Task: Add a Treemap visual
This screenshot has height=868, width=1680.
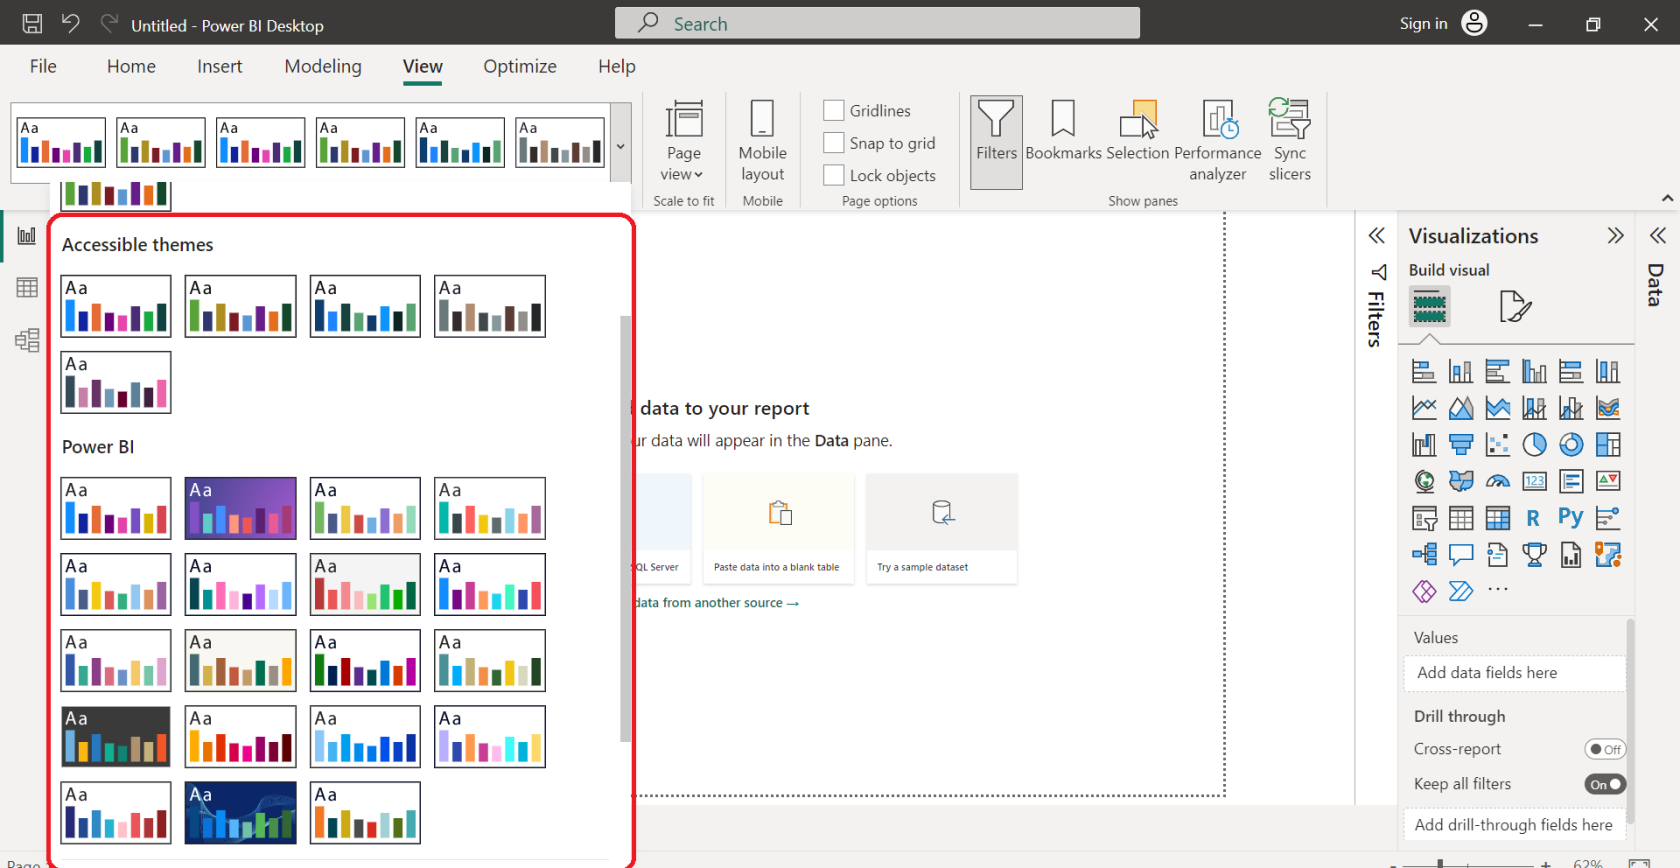Action: pos(1608,444)
